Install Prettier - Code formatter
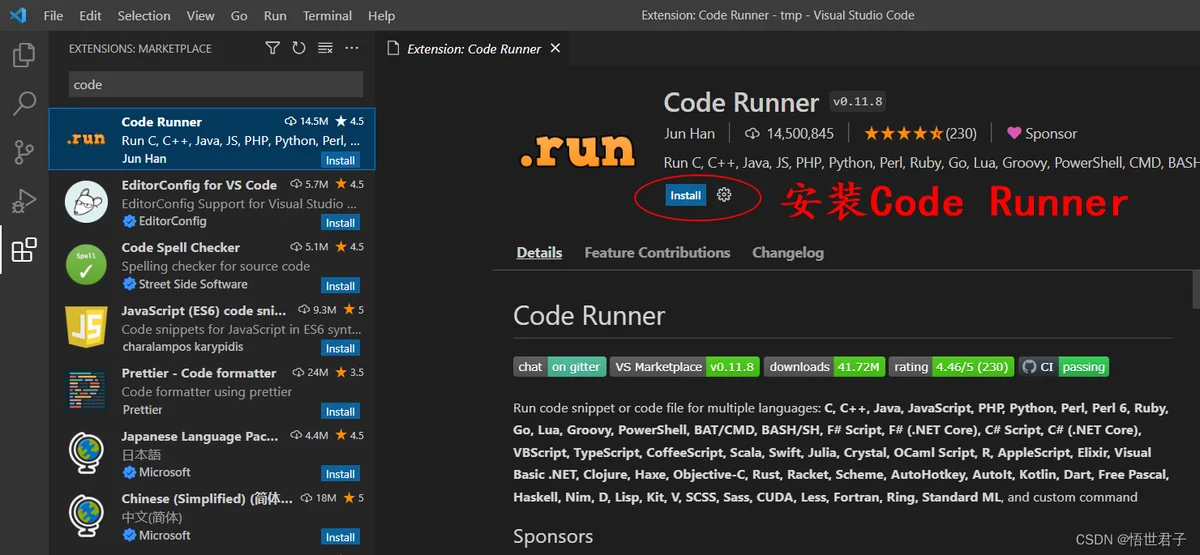Image resolution: width=1200 pixels, height=555 pixels. (x=340, y=411)
